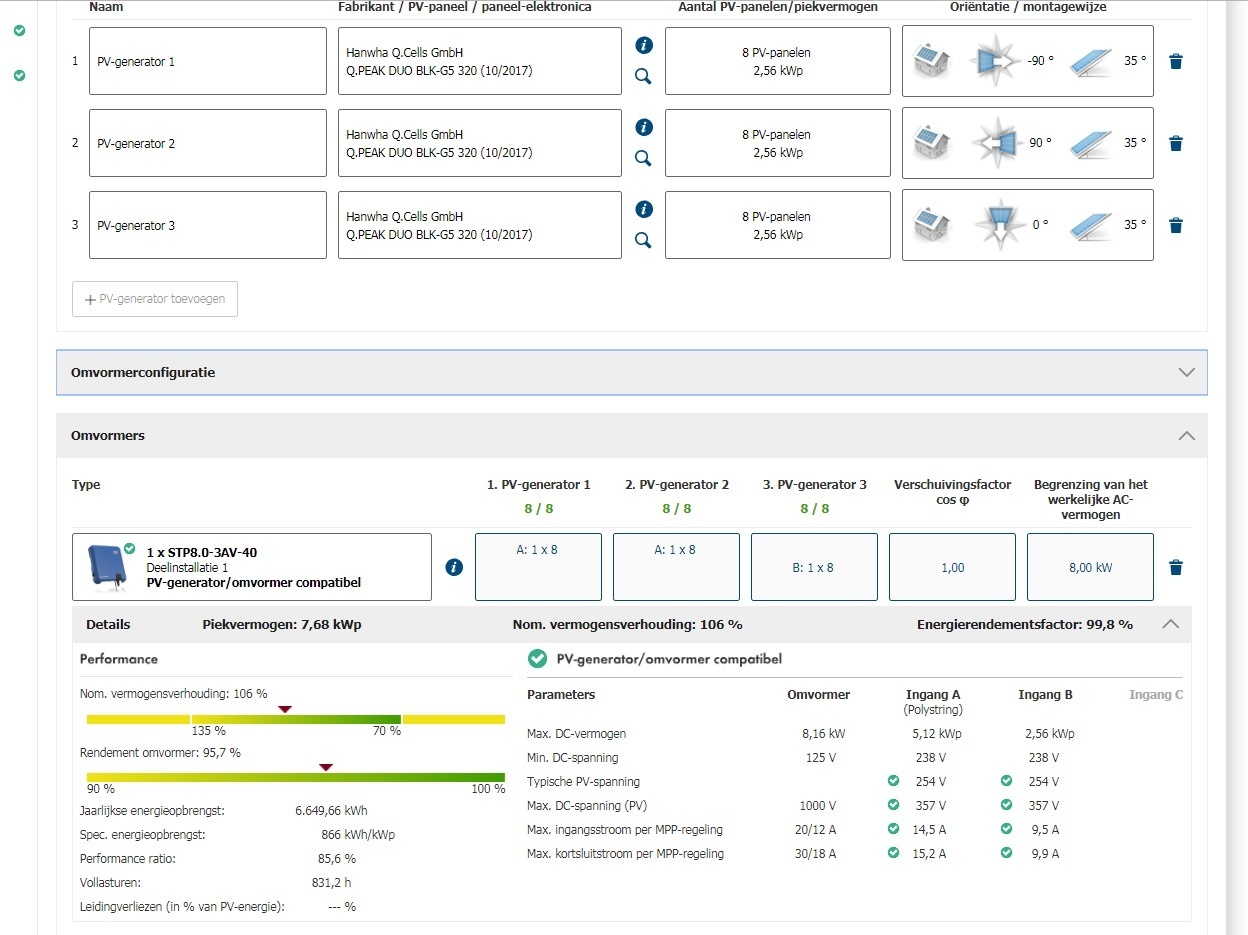The height and width of the screenshot is (935, 1248).
Task: Click cos φ value 1,00 box
Action: click(x=952, y=567)
